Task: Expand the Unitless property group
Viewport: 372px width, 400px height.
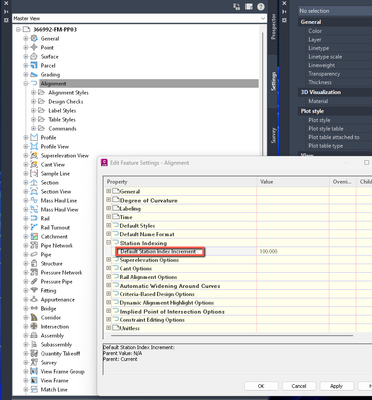Action: coord(108,328)
